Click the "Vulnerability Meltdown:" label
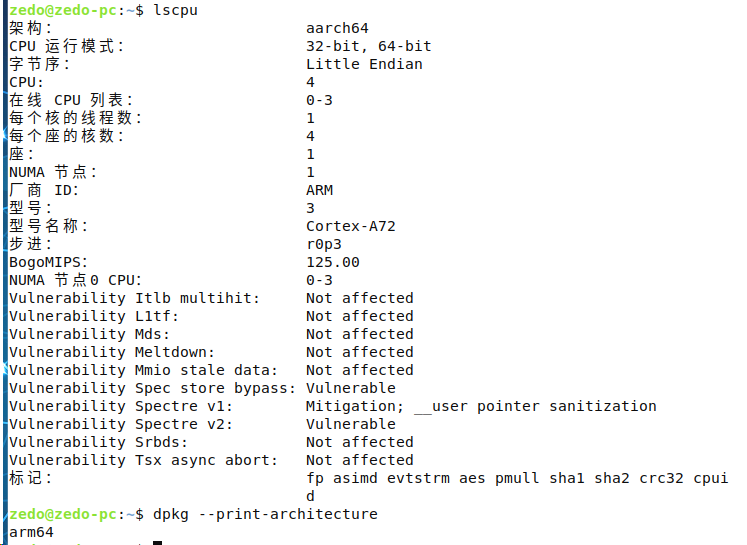This screenshot has width=747, height=545. [112, 352]
